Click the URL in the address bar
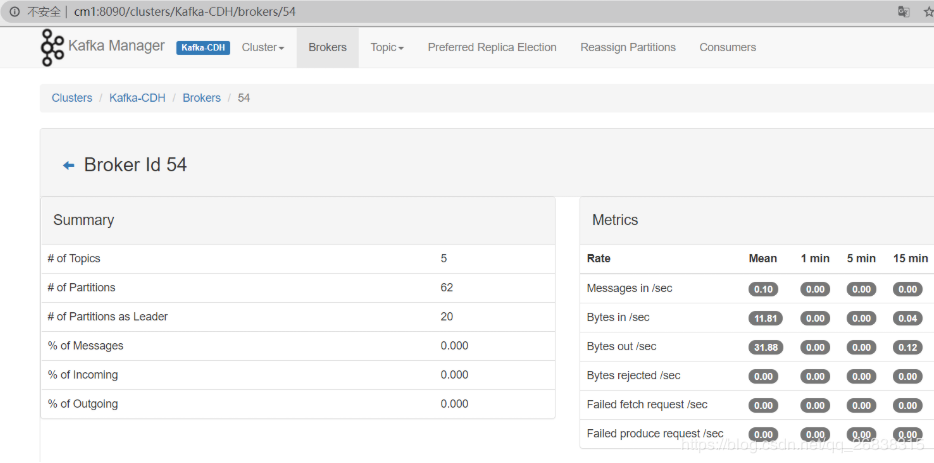 pos(185,12)
